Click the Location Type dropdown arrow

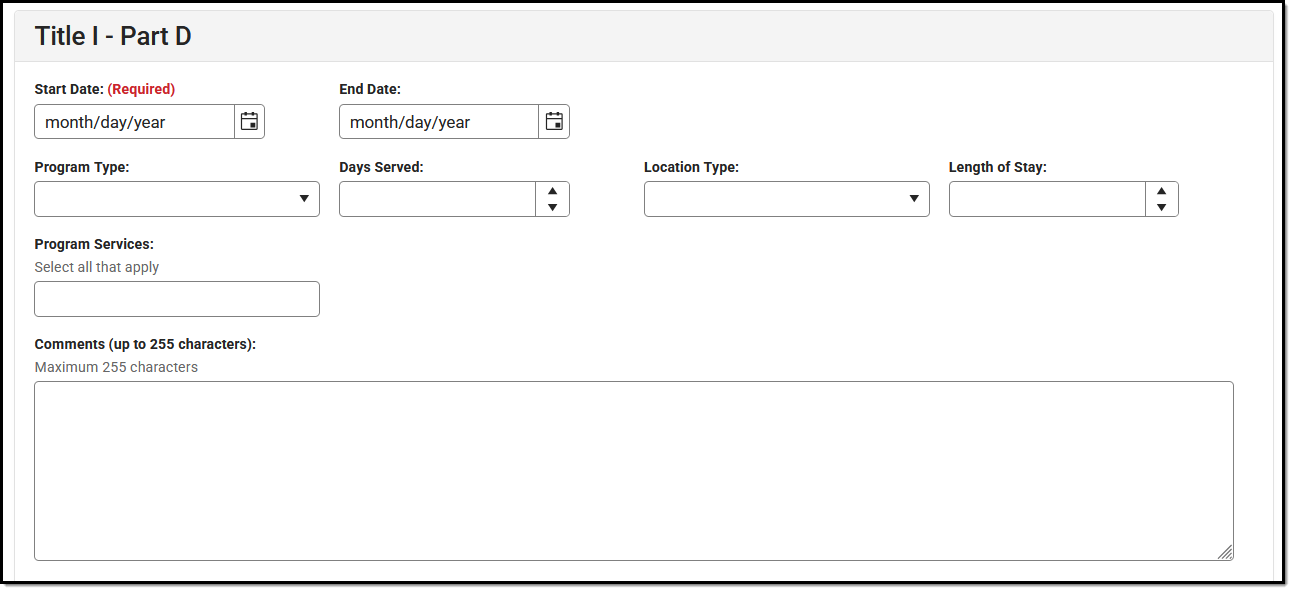tap(915, 199)
